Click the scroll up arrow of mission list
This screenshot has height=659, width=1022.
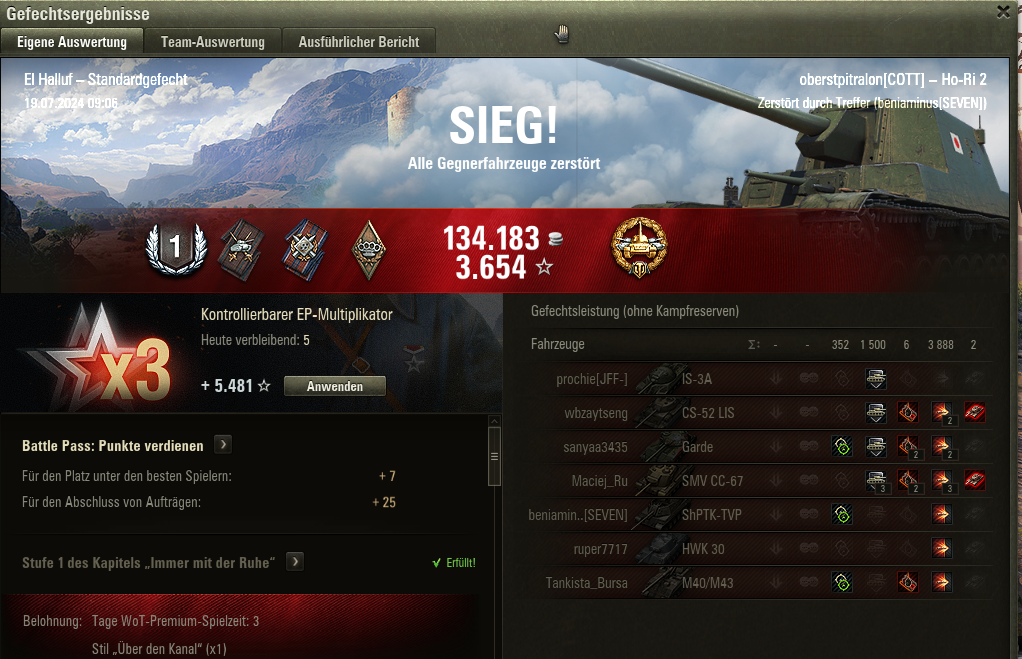click(x=494, y=421)
